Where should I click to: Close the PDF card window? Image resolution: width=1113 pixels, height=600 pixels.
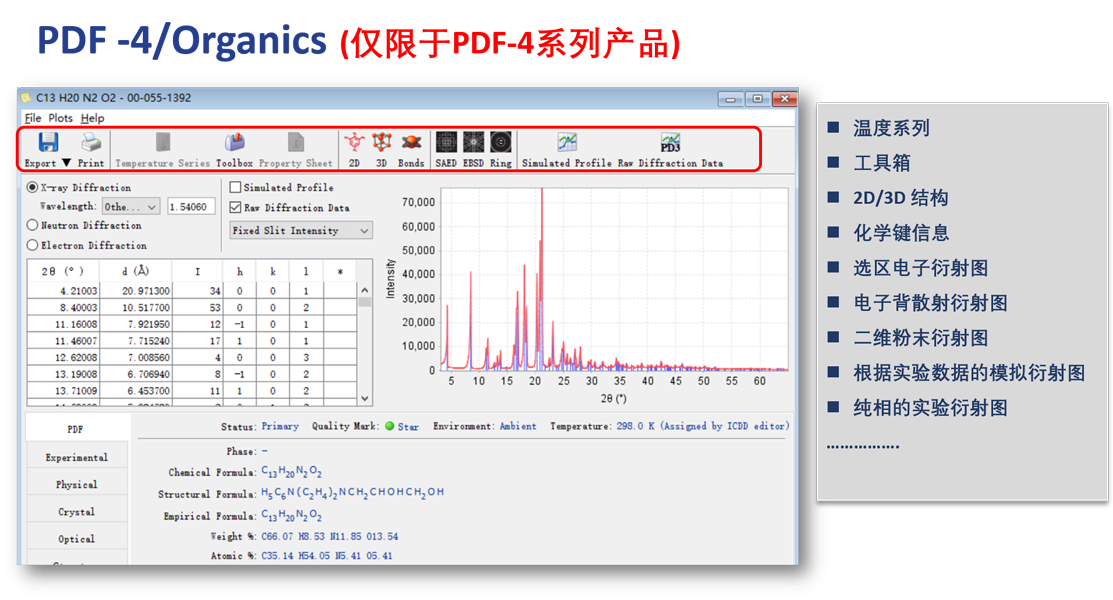click(784, 99)
